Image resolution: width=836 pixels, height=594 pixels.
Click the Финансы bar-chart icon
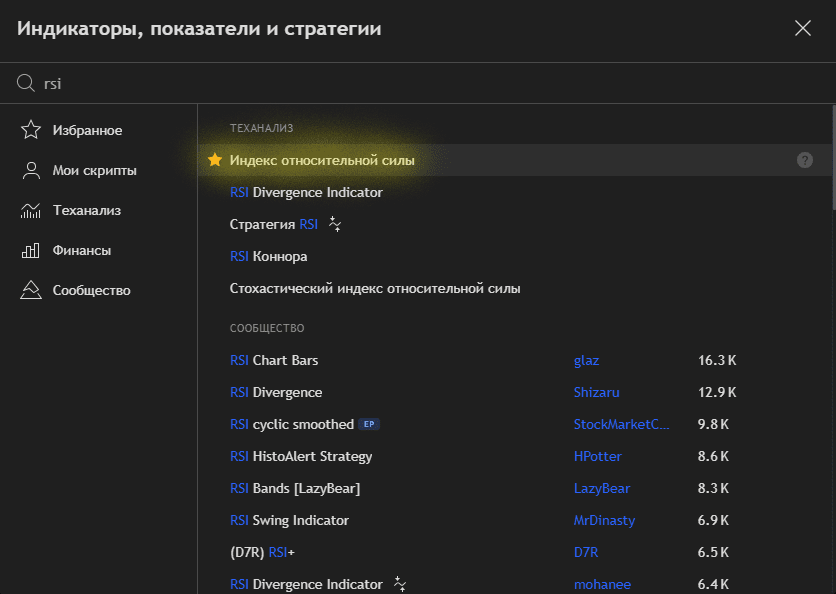coord(31,249)
